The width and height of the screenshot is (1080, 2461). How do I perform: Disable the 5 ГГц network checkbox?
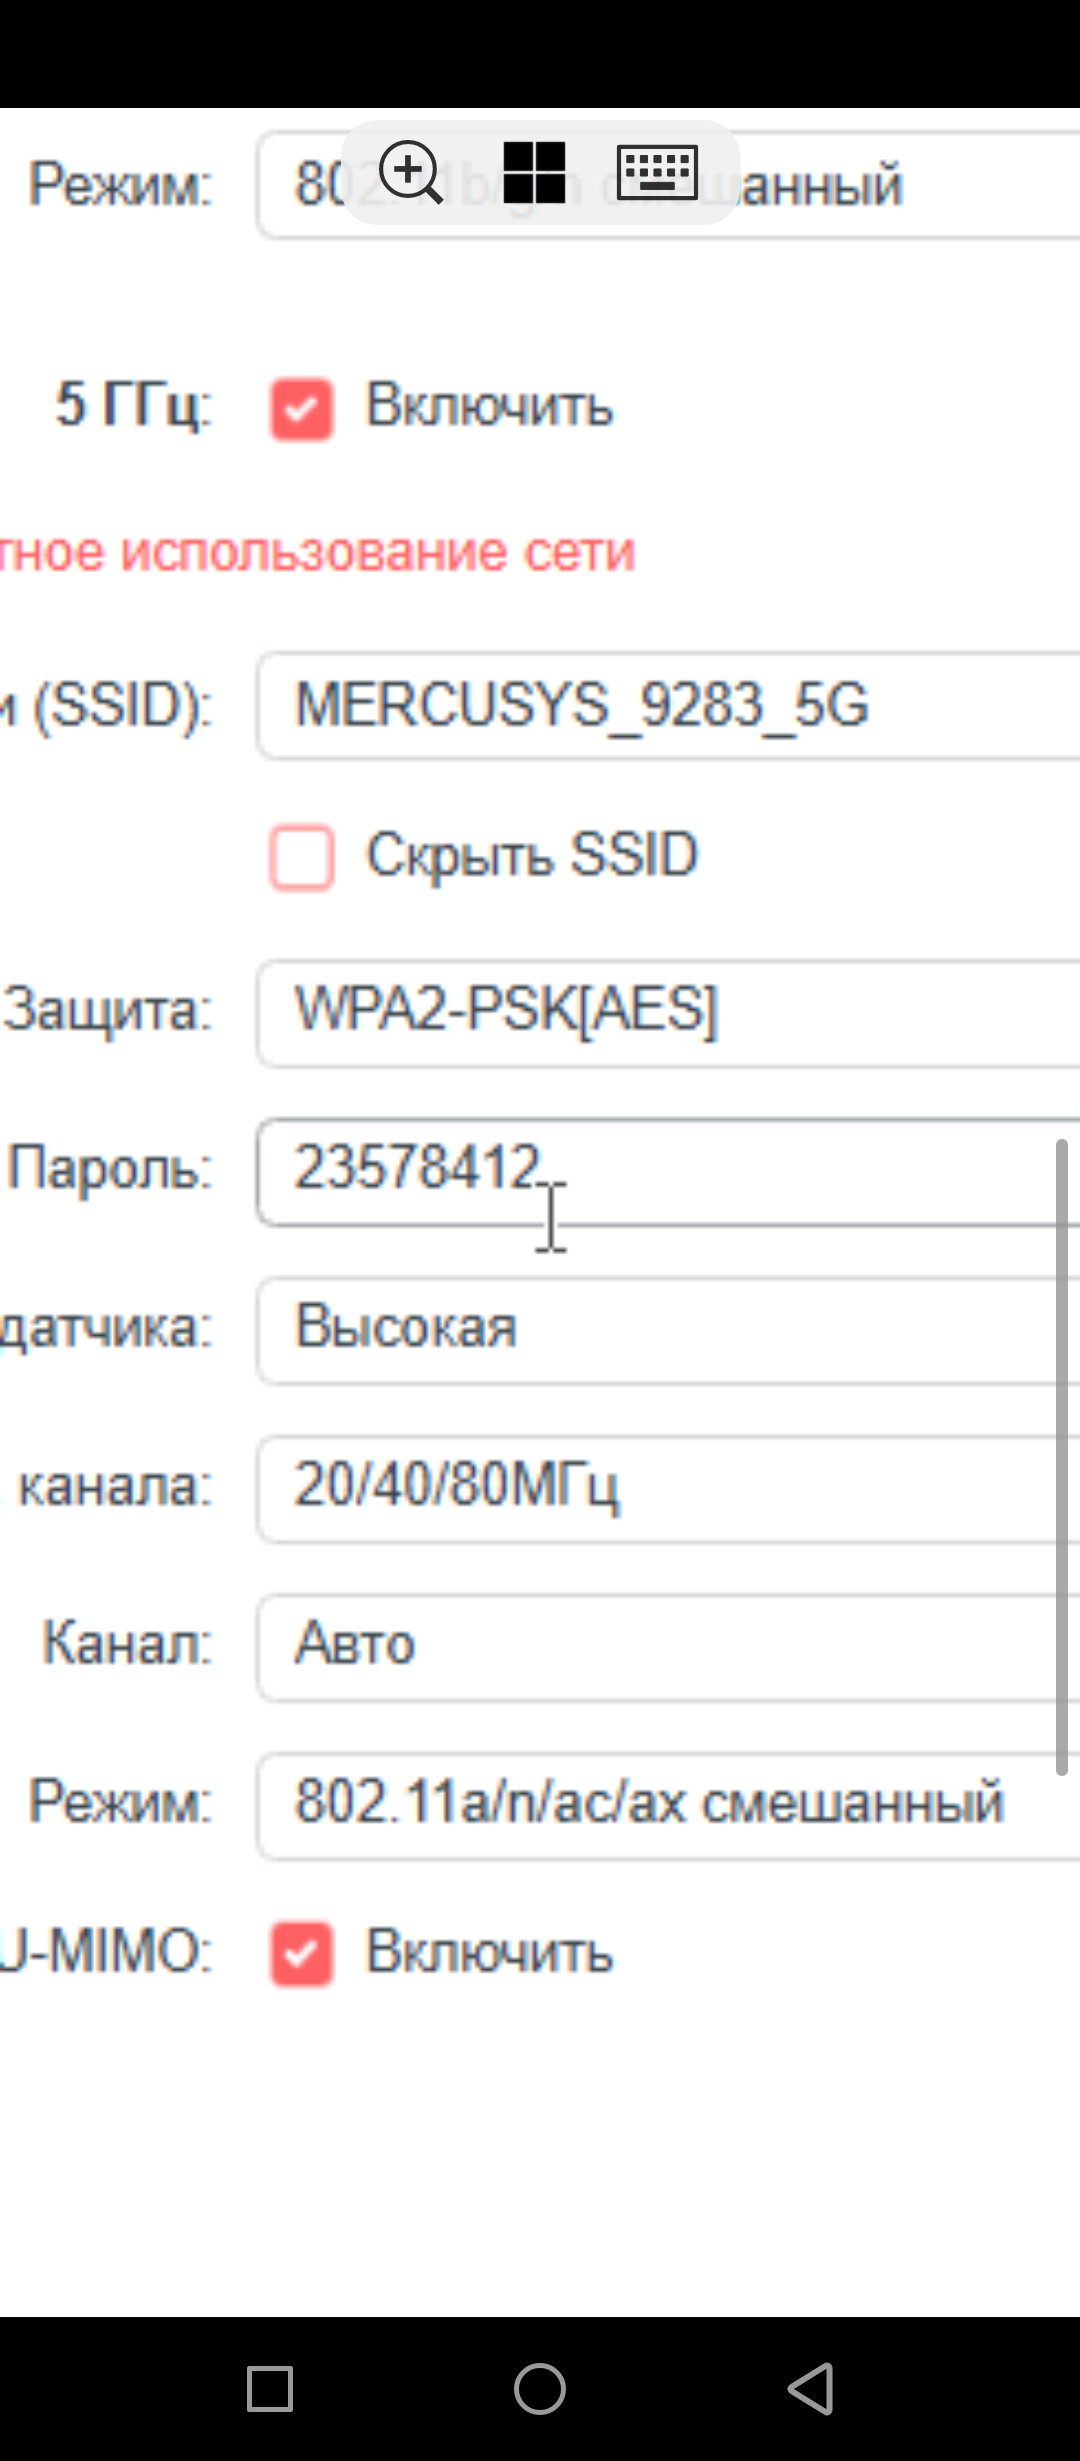coord(301,408)
